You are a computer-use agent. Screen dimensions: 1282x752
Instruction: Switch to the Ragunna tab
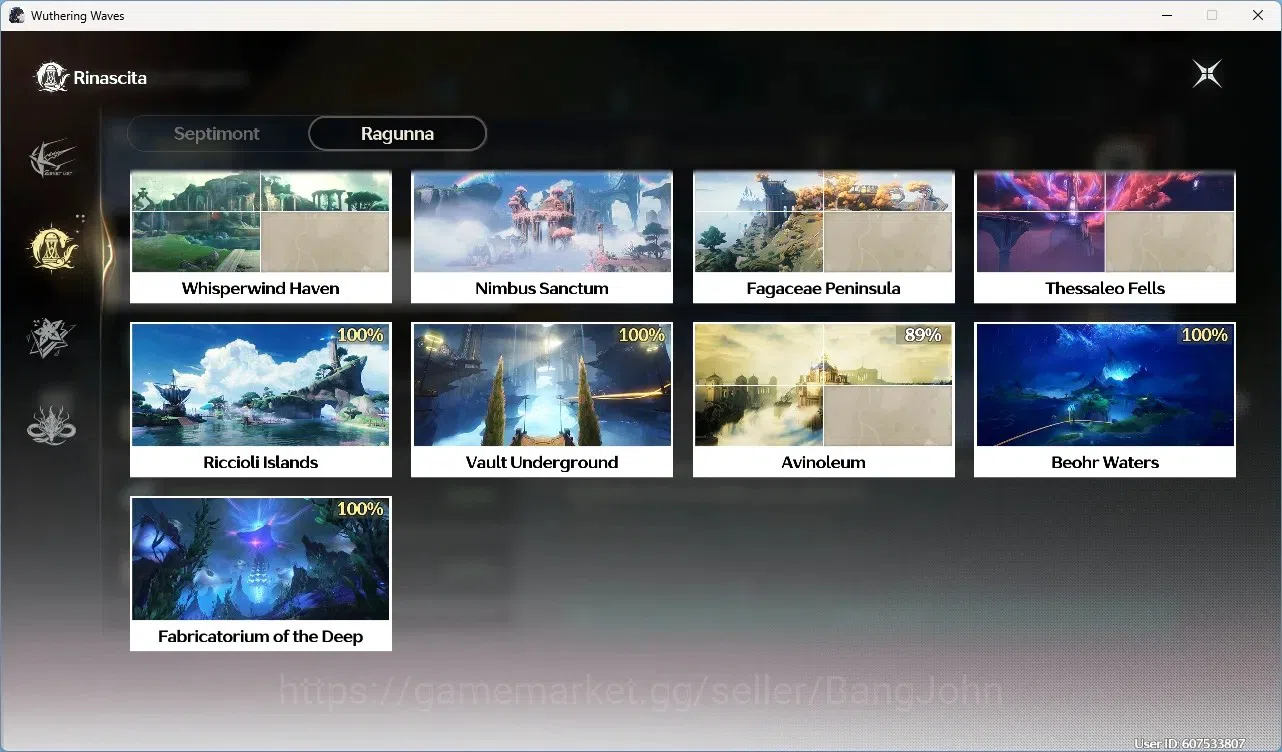point(397,134)
